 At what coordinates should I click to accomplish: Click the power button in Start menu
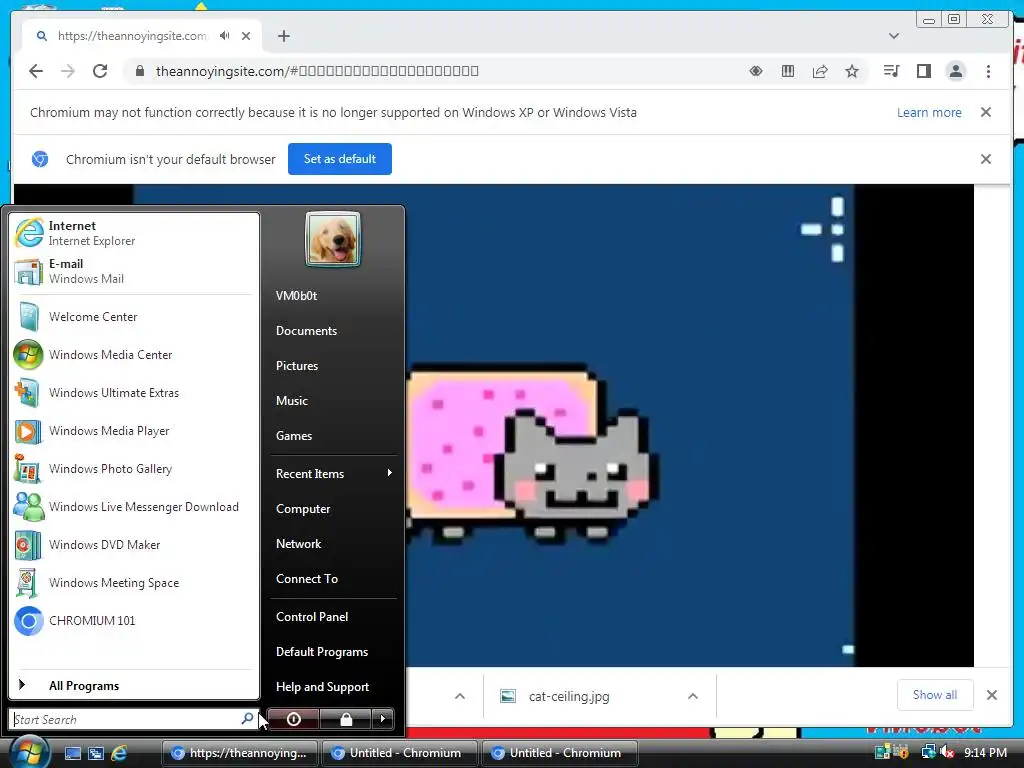(x=294, y=719)
